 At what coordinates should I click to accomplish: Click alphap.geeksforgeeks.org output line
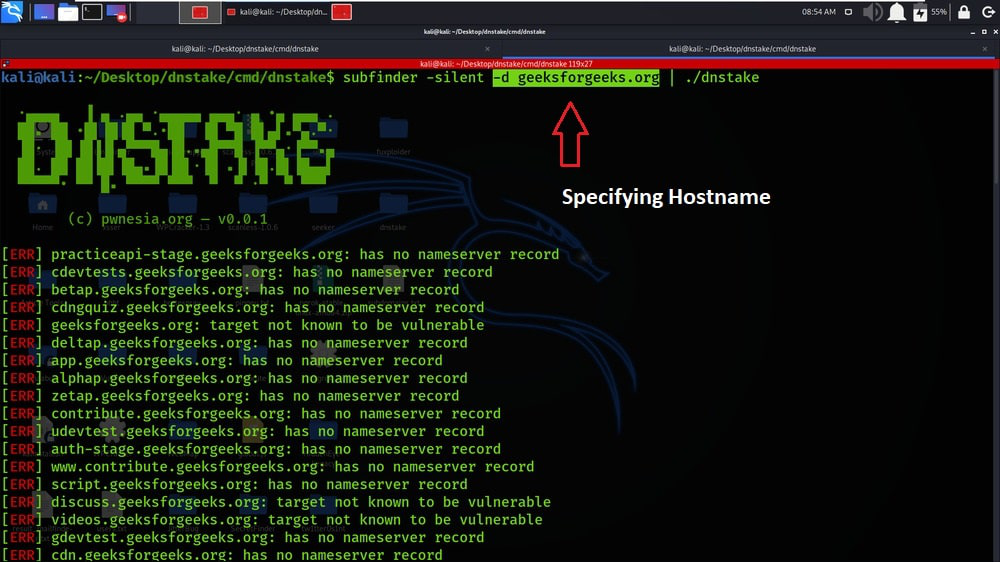235,378
